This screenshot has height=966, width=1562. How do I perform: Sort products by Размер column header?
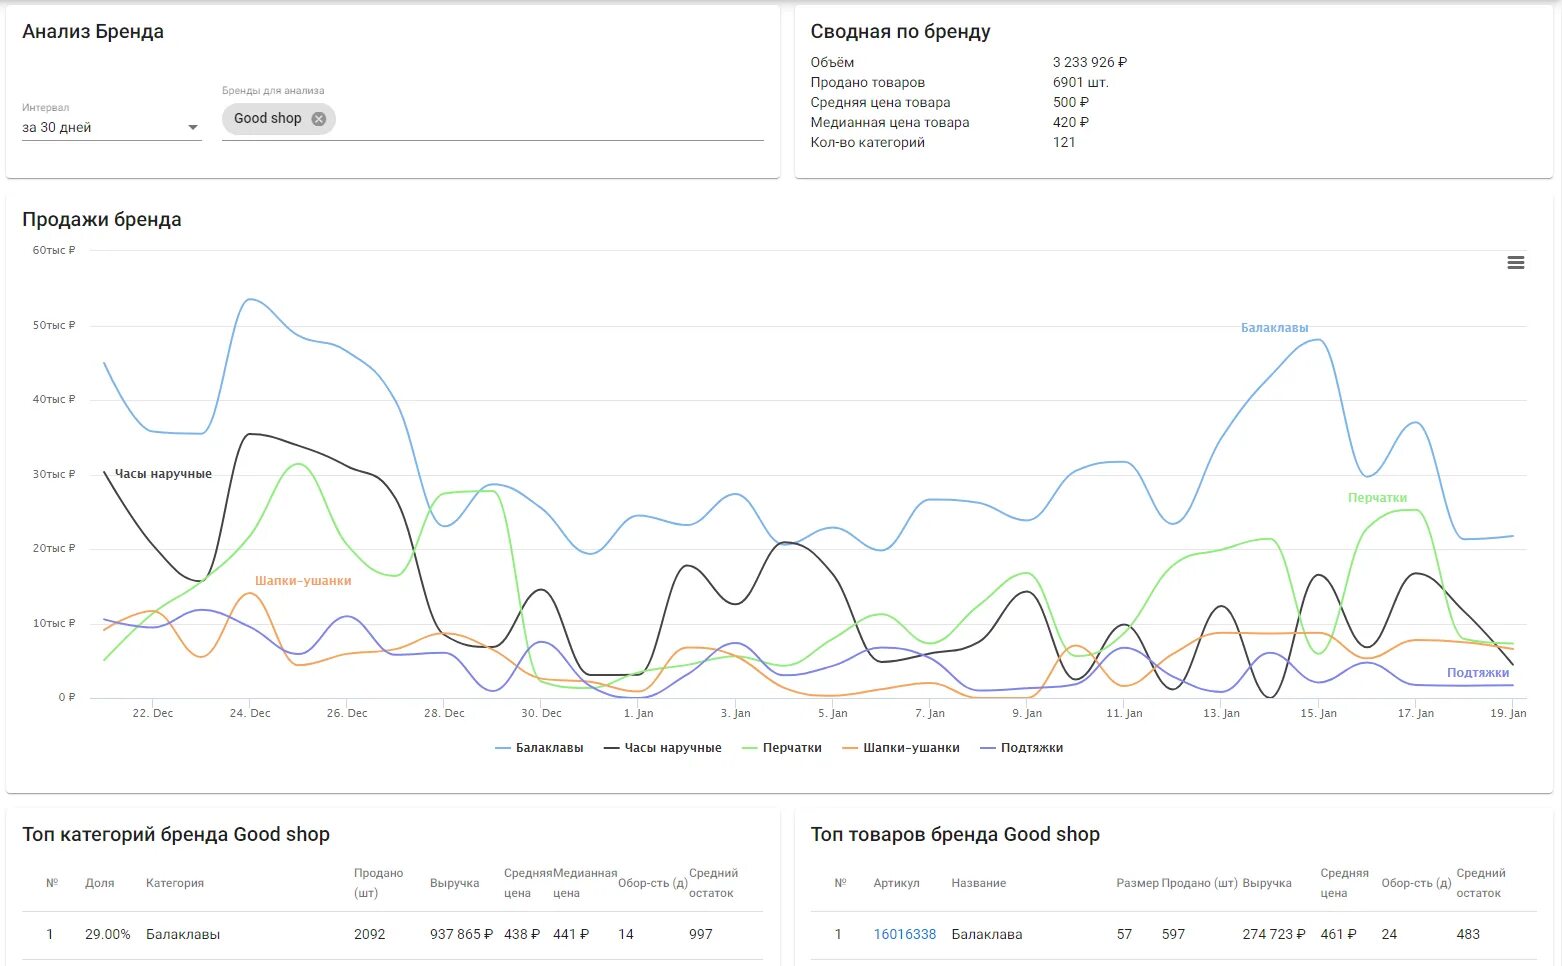[x=1137, y=883]
